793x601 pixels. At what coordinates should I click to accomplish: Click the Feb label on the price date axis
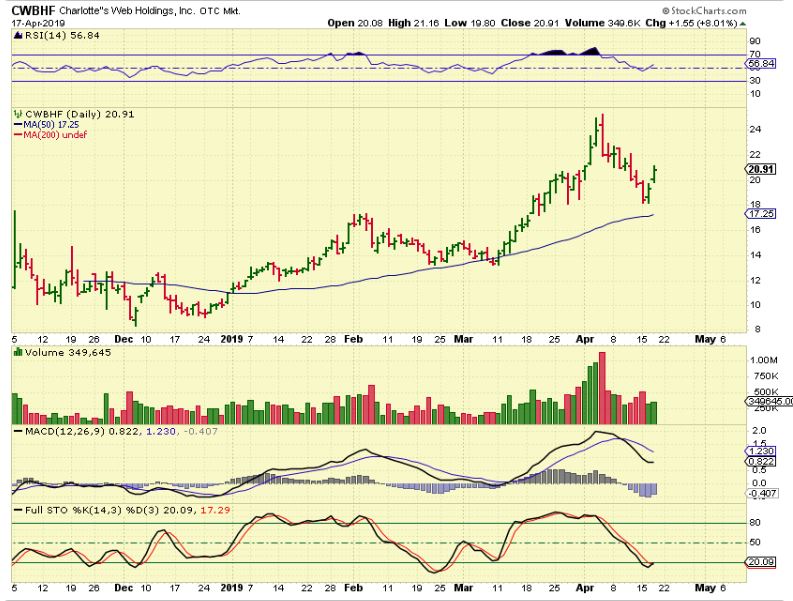[x=353, y=339]
